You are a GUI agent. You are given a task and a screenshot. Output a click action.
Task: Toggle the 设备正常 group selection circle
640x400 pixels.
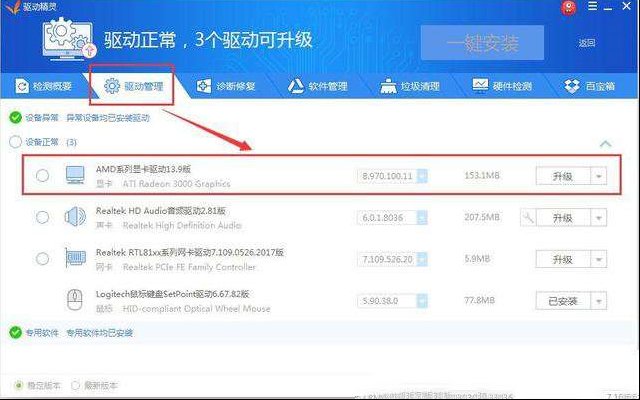click(x=16, y=142)
